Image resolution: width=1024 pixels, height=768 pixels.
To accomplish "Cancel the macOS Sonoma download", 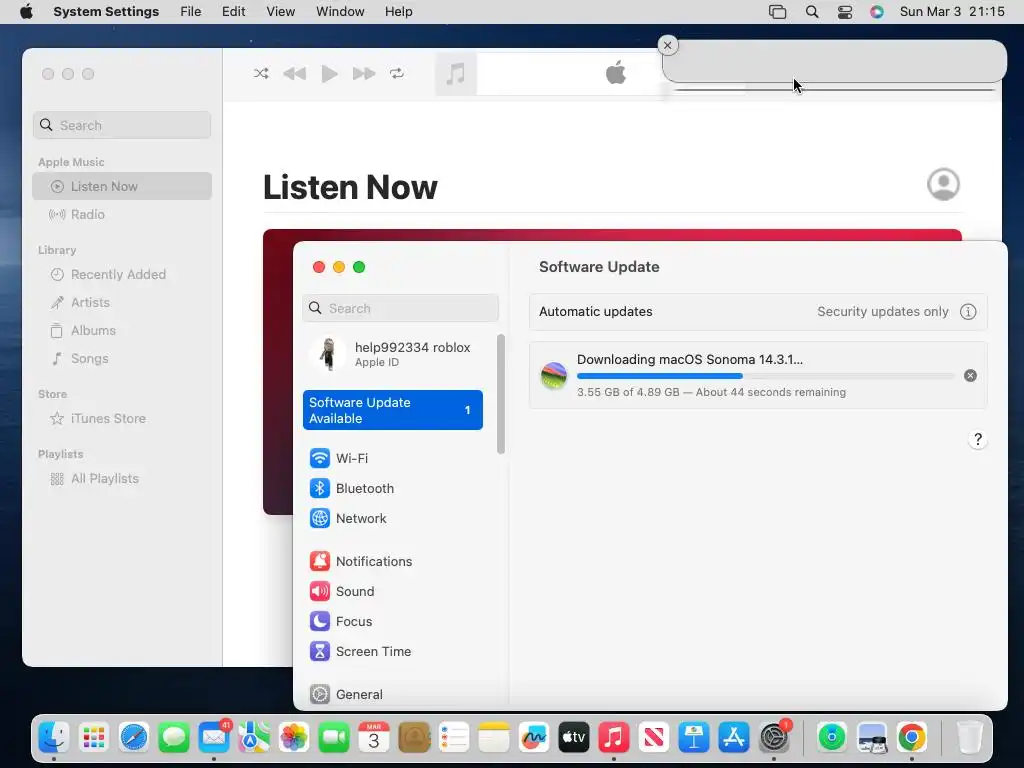I will [970, 376].
